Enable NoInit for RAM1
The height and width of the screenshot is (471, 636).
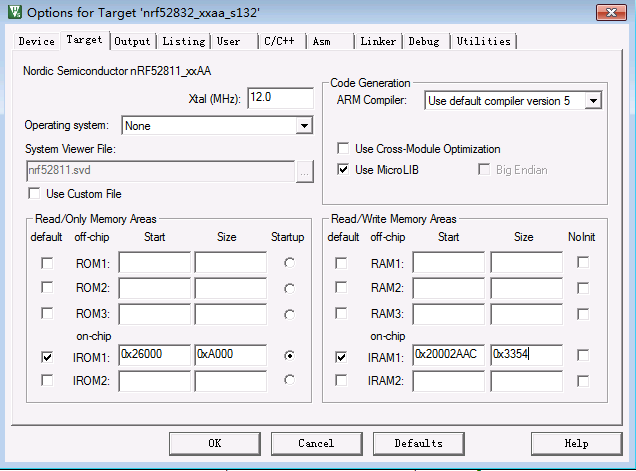point(583,262)
